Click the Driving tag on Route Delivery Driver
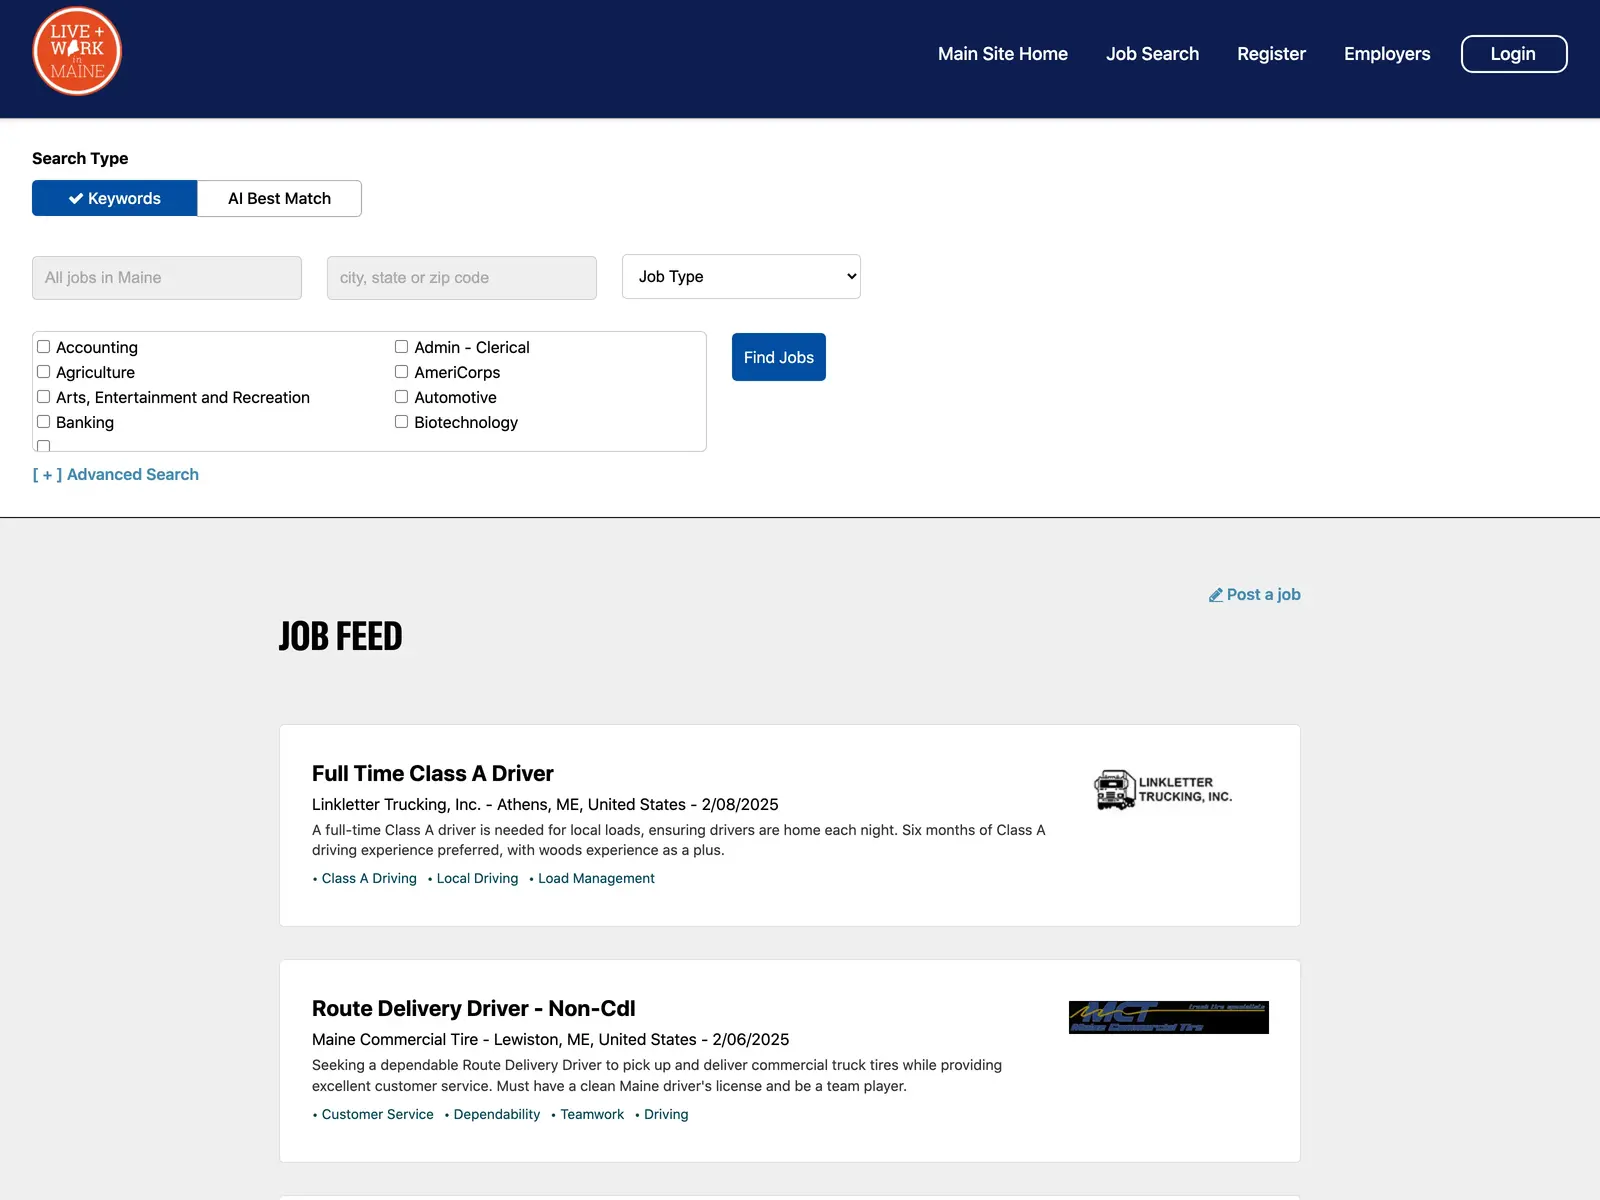1600x1200 pixels. (666, 1115)
